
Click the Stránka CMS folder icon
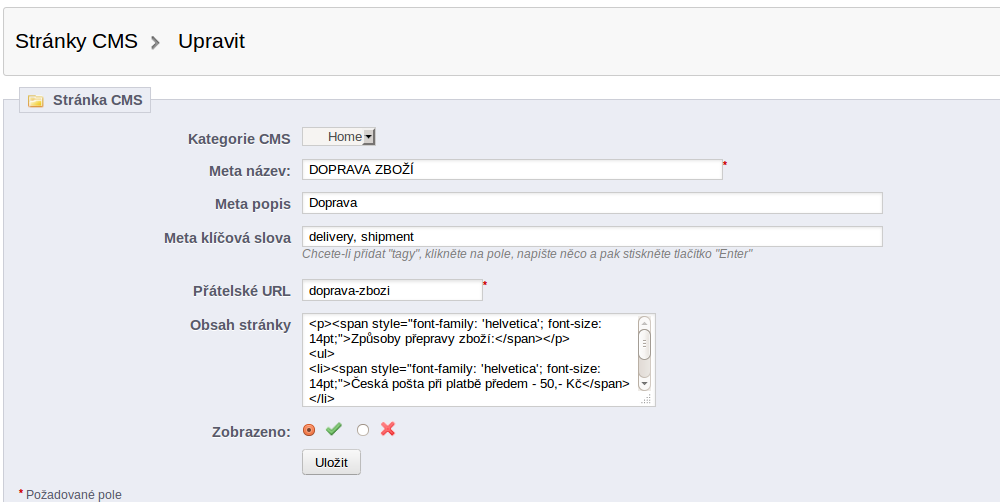[36, 101]
